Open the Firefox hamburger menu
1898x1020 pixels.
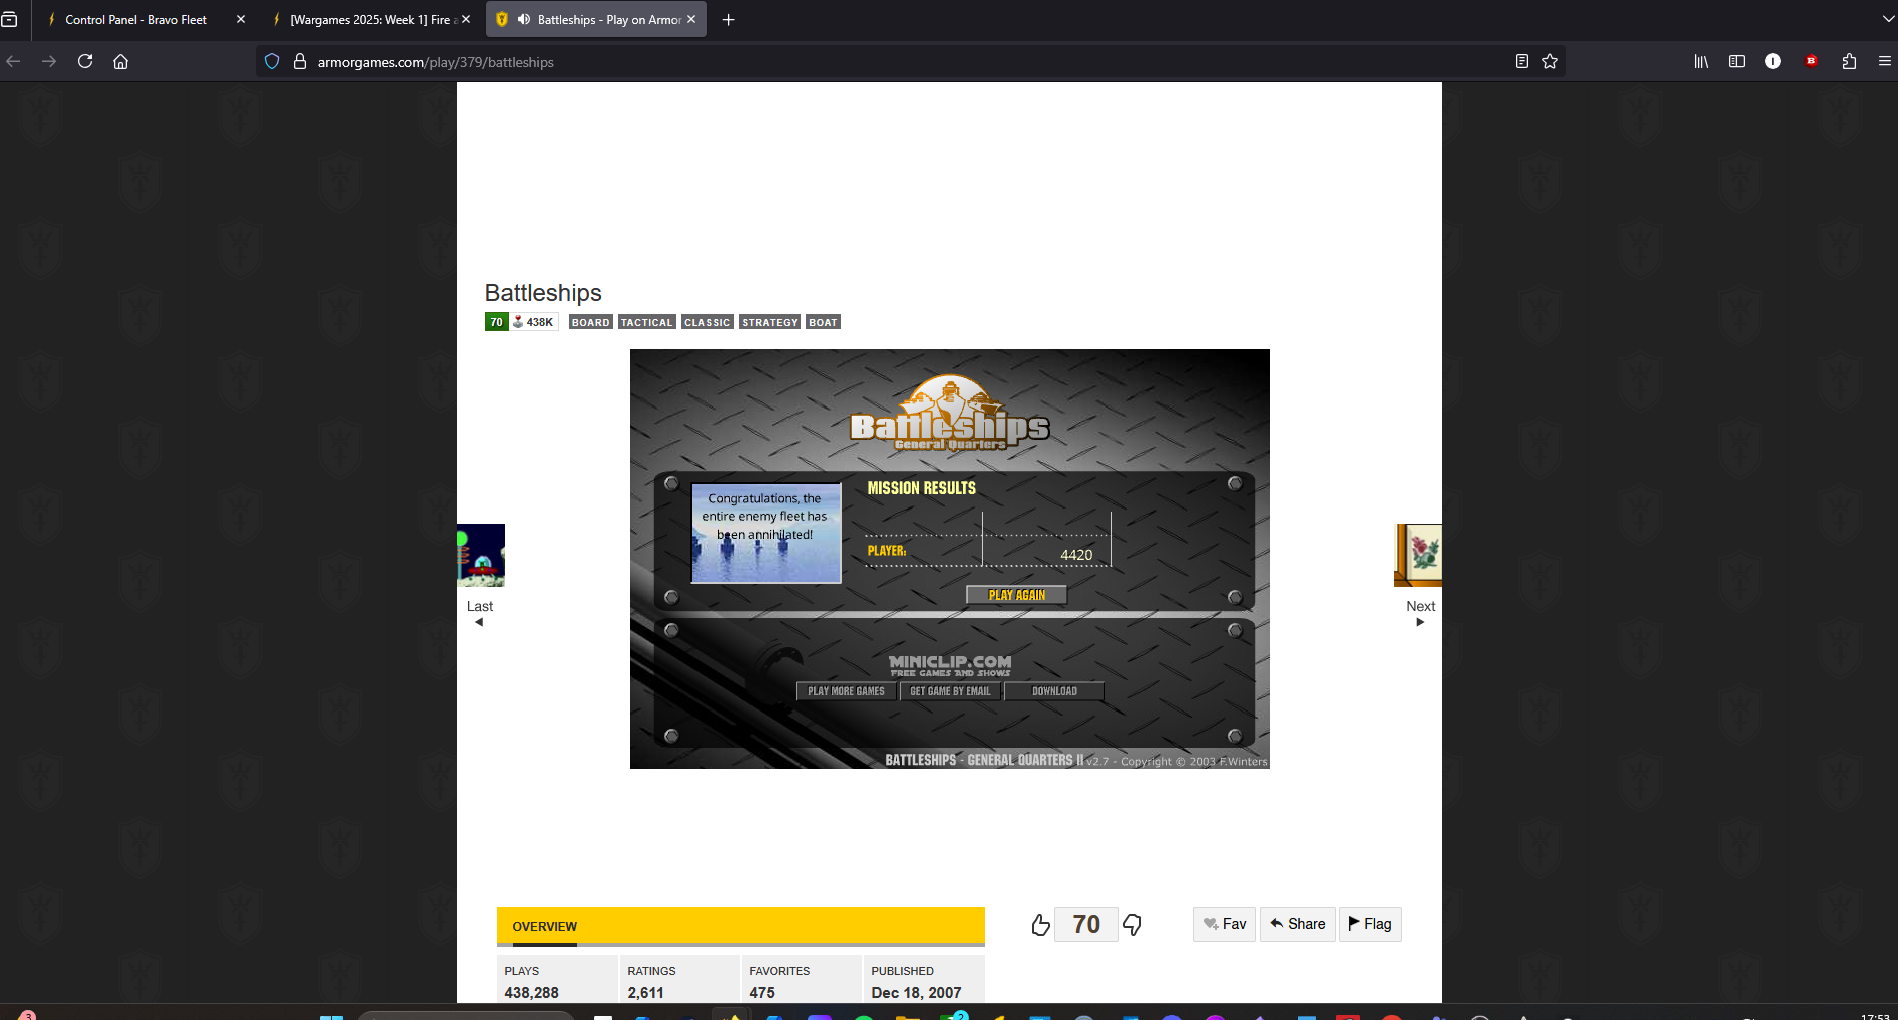pyautogui.click(x=1884, y=62)
